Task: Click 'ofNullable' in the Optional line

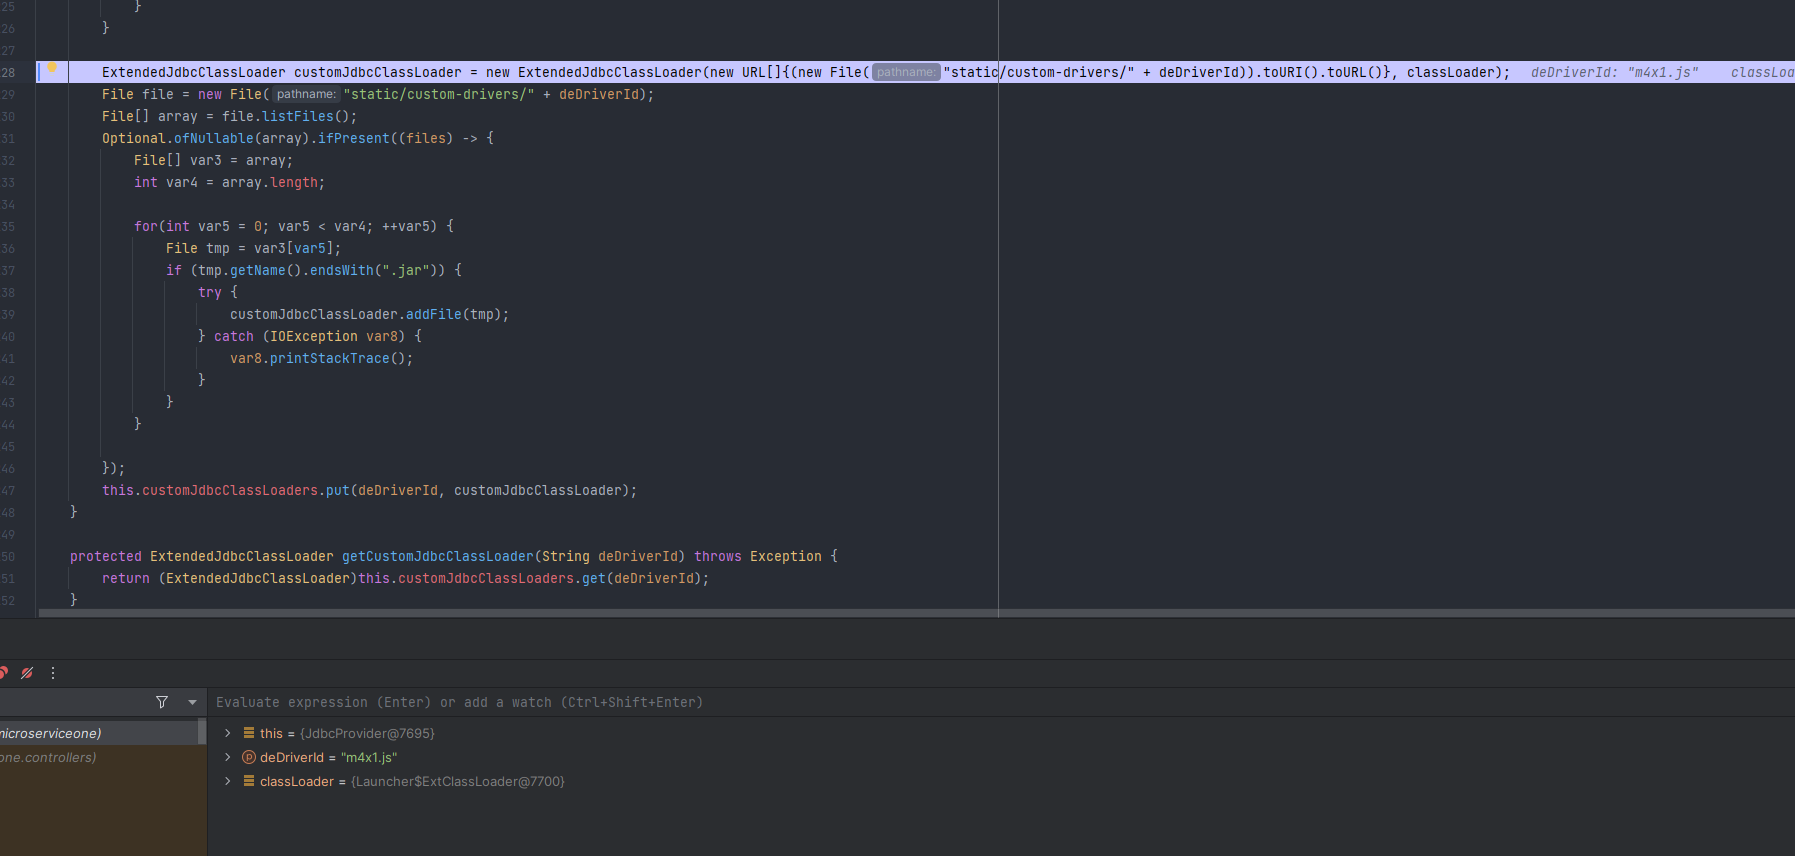Action: [x=214, y=138]
